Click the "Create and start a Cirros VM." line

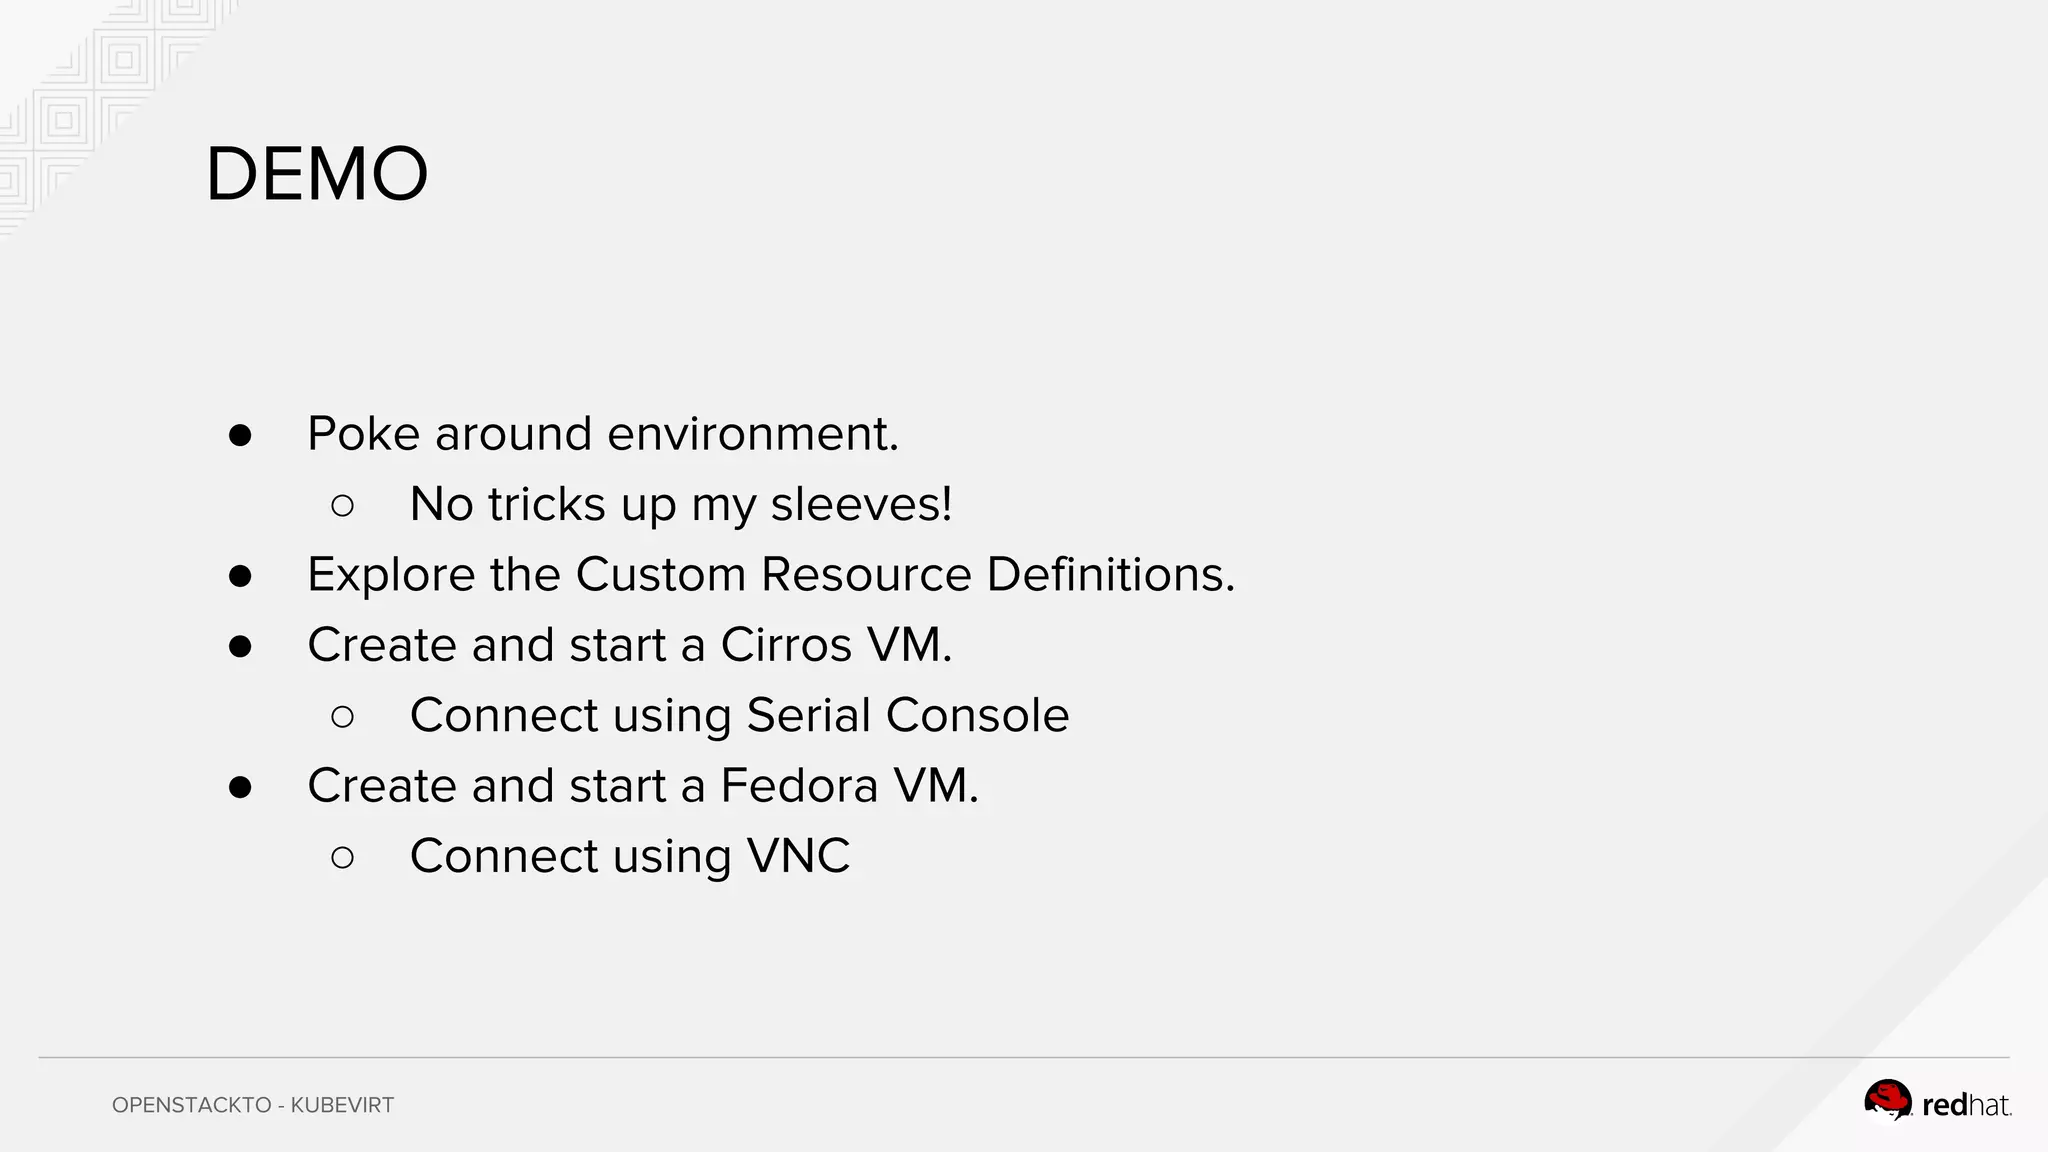630,645
